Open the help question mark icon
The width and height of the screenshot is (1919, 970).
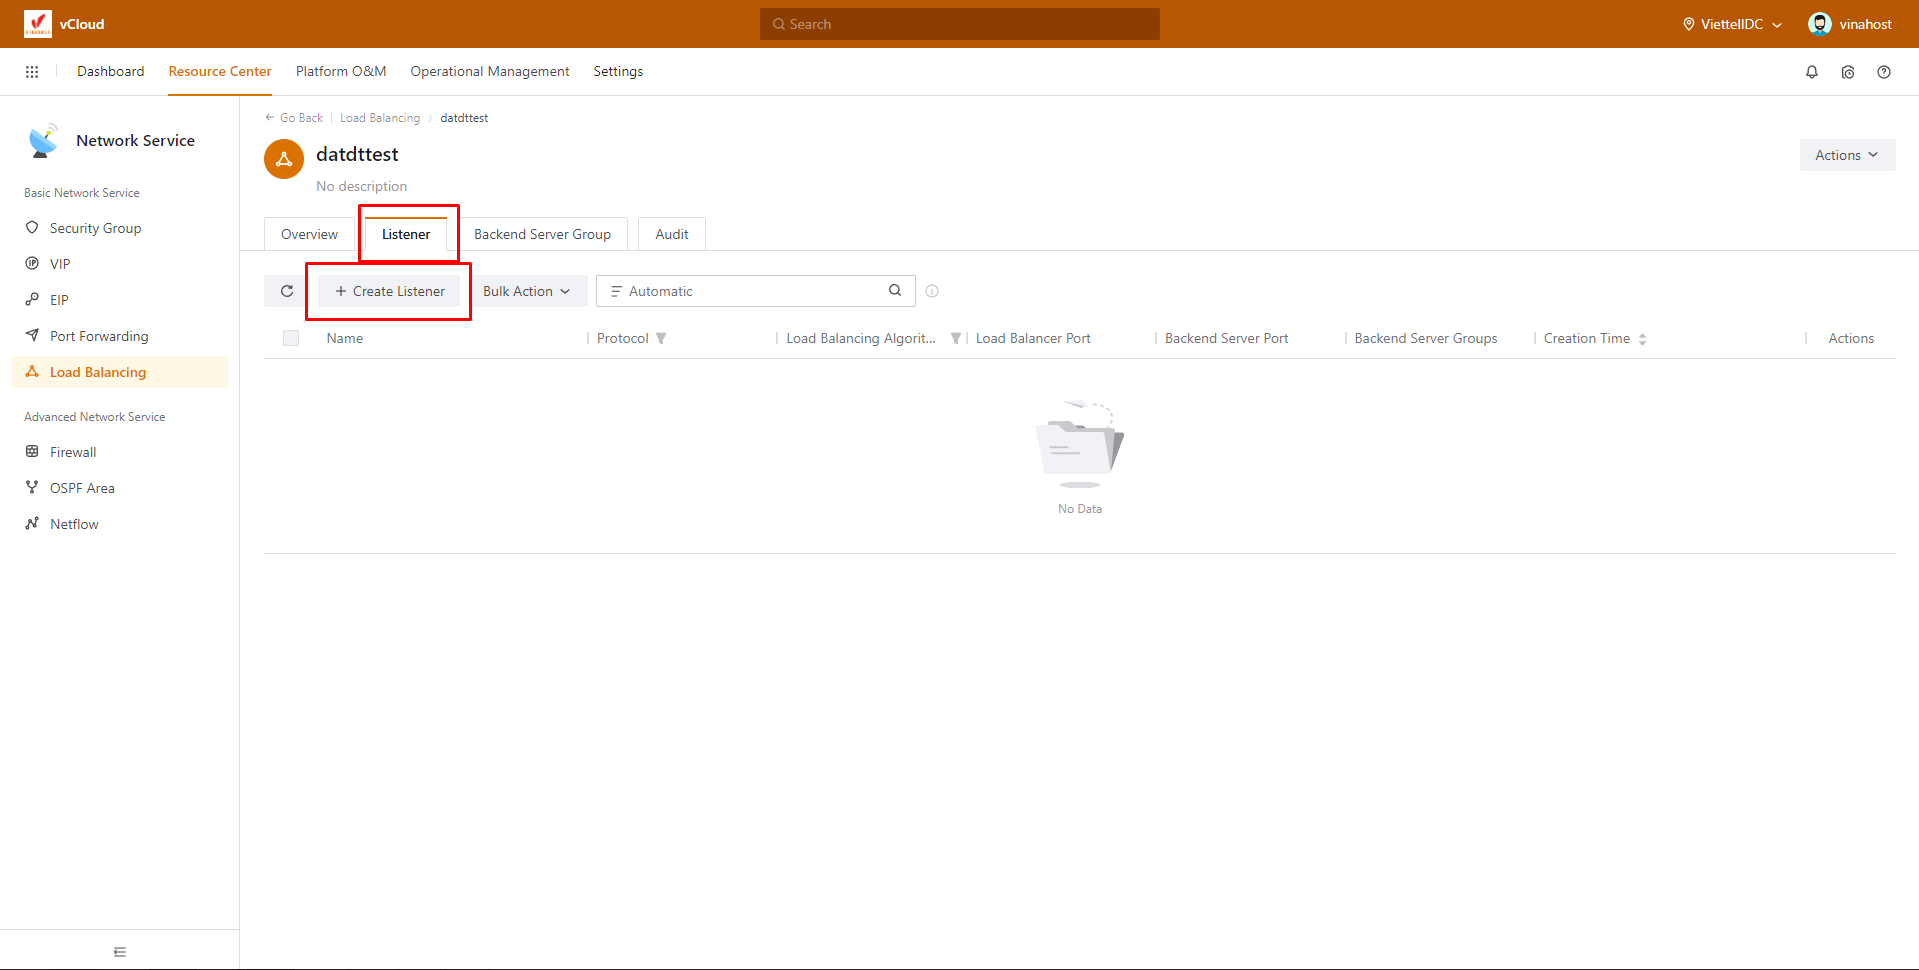(x=1883, y=72)
